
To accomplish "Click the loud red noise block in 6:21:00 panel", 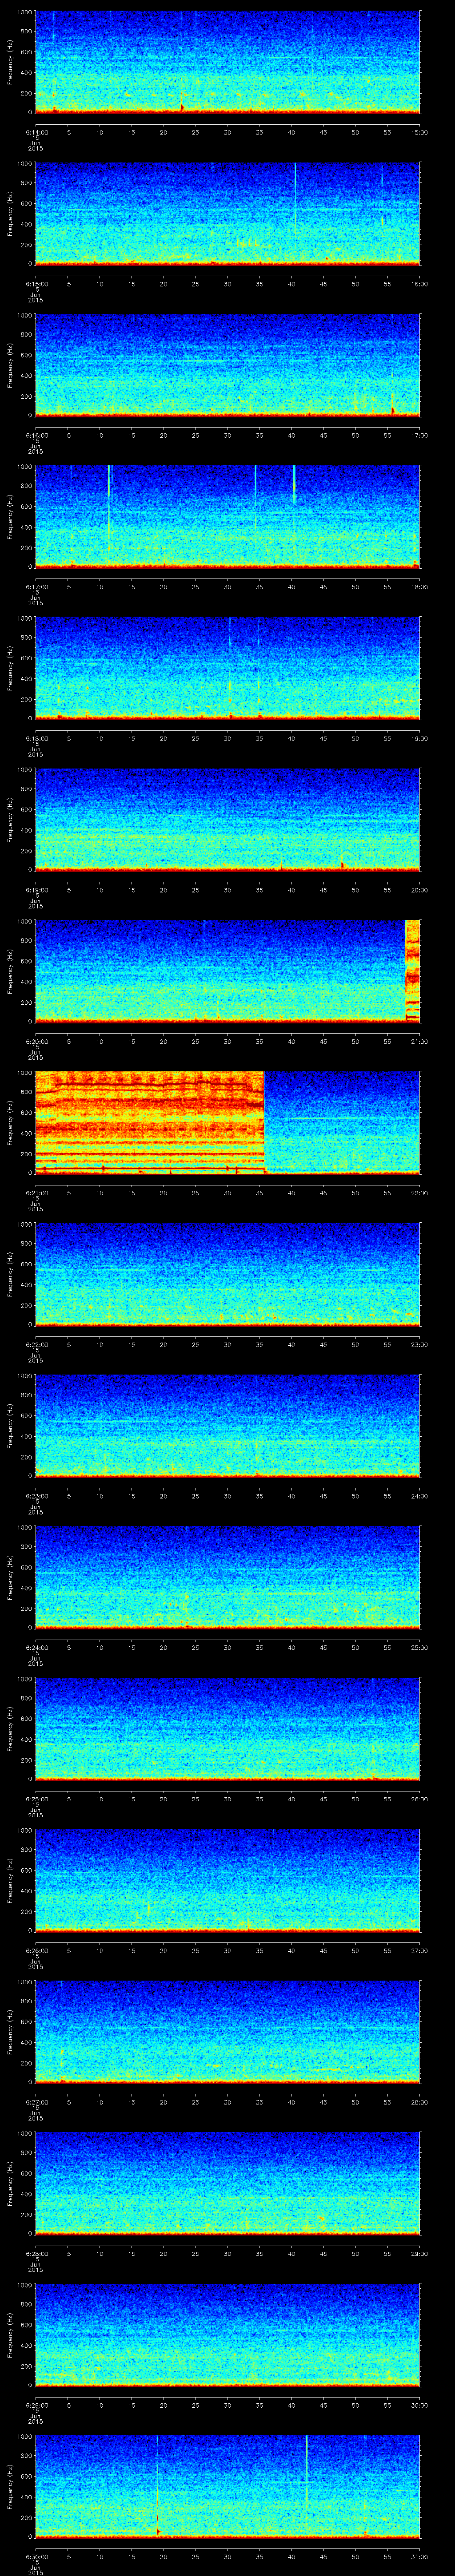I will pyautogui.click(x=150, y=1122).
